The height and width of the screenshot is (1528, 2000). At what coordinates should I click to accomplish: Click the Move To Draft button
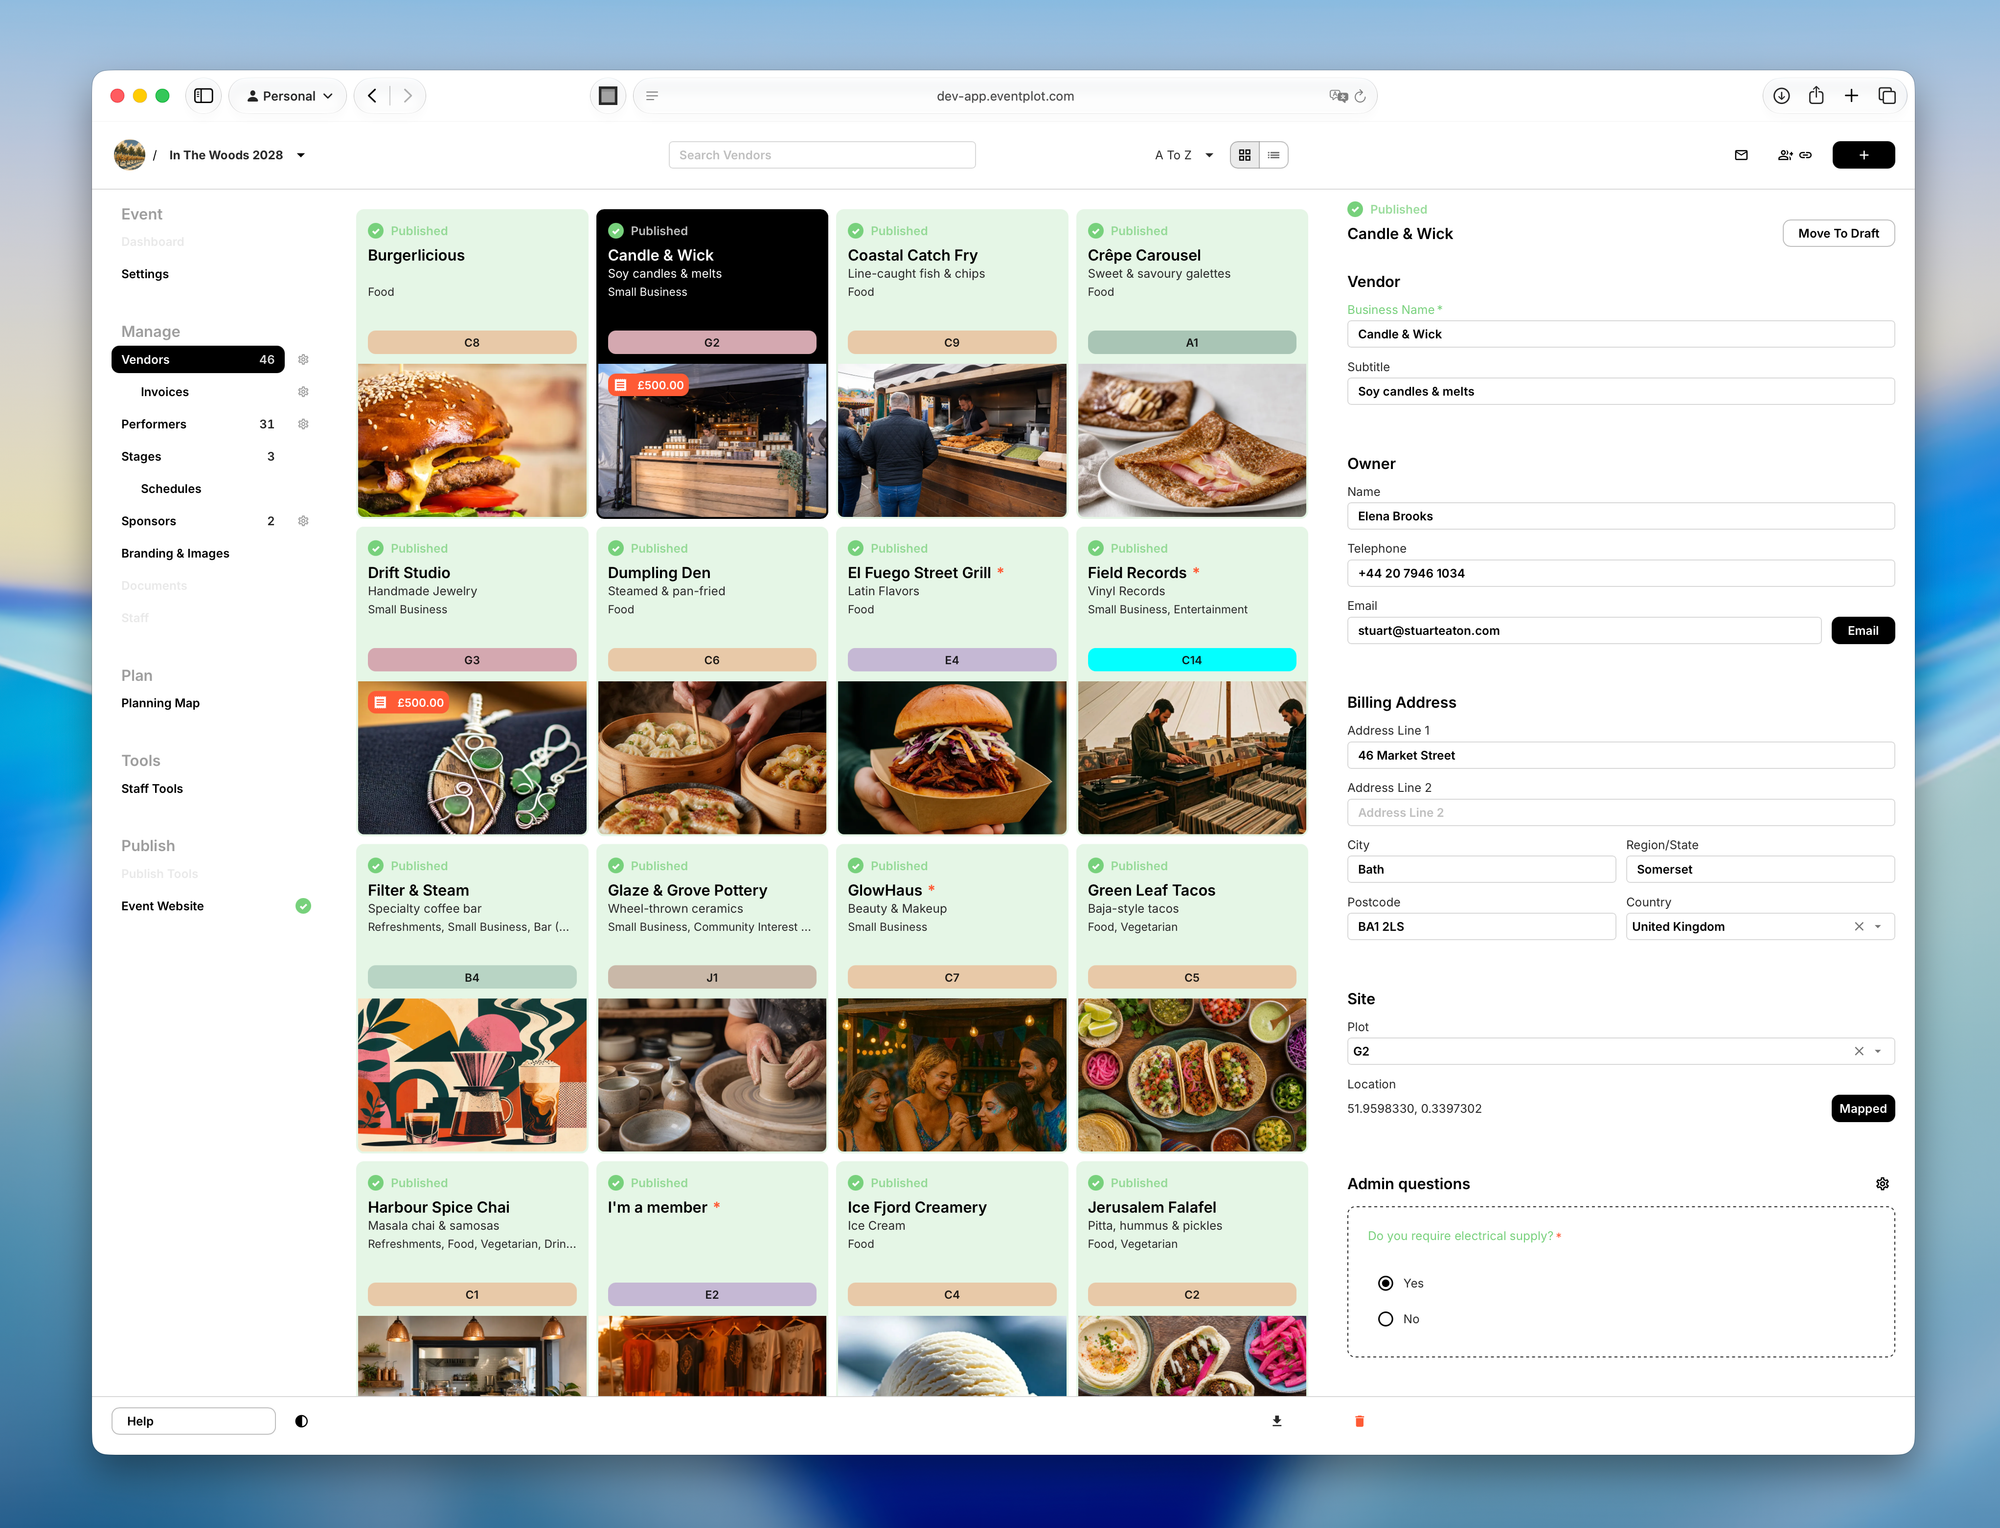(x=1838, y=233)
